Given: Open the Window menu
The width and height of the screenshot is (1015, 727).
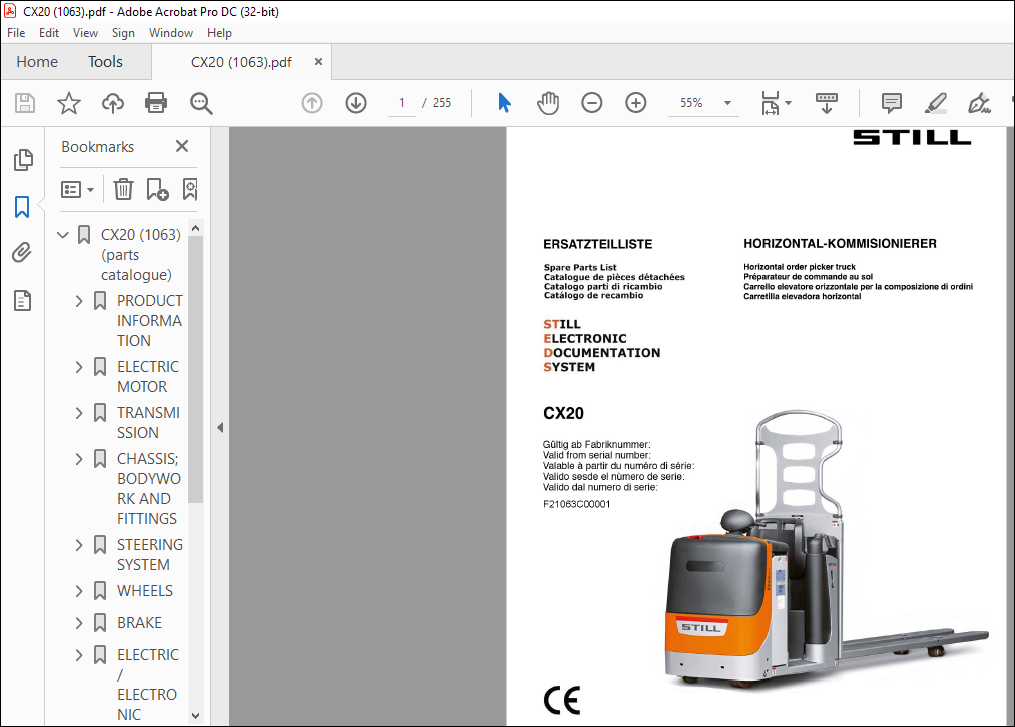Looking at the screenshot, I should pyautogui.click(x=171, y=32).
